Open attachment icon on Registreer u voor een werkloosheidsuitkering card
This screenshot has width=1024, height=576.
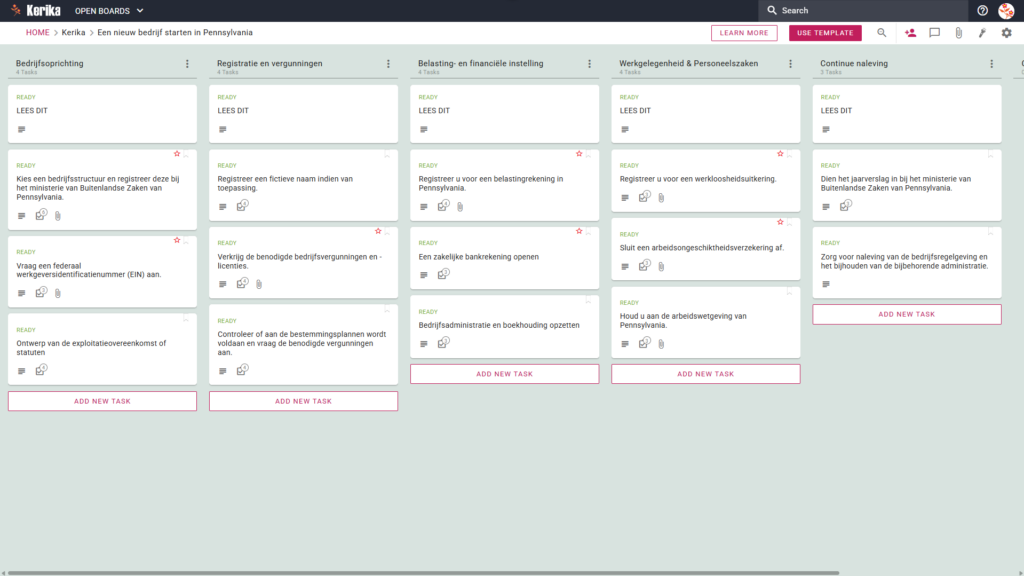tap(662, 197)
